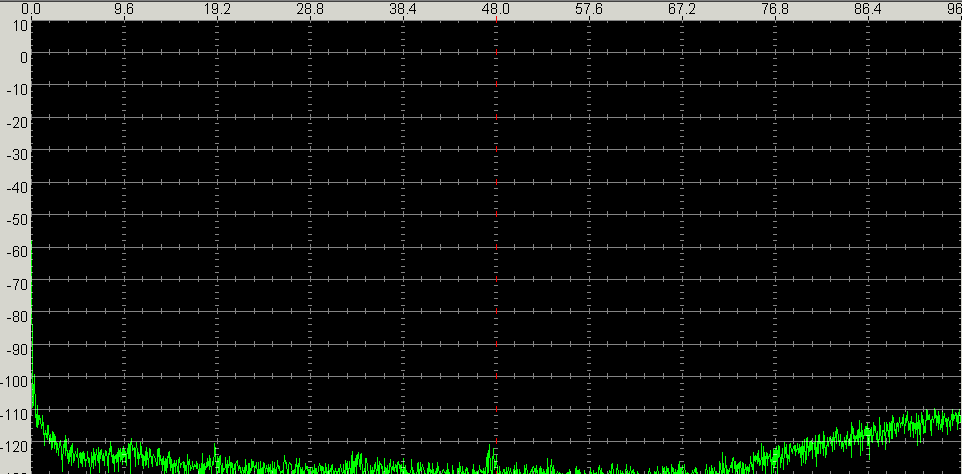Click the -50 dB amplitude axis label
This screenshot has height=474, width=962.
coord(17,222)
